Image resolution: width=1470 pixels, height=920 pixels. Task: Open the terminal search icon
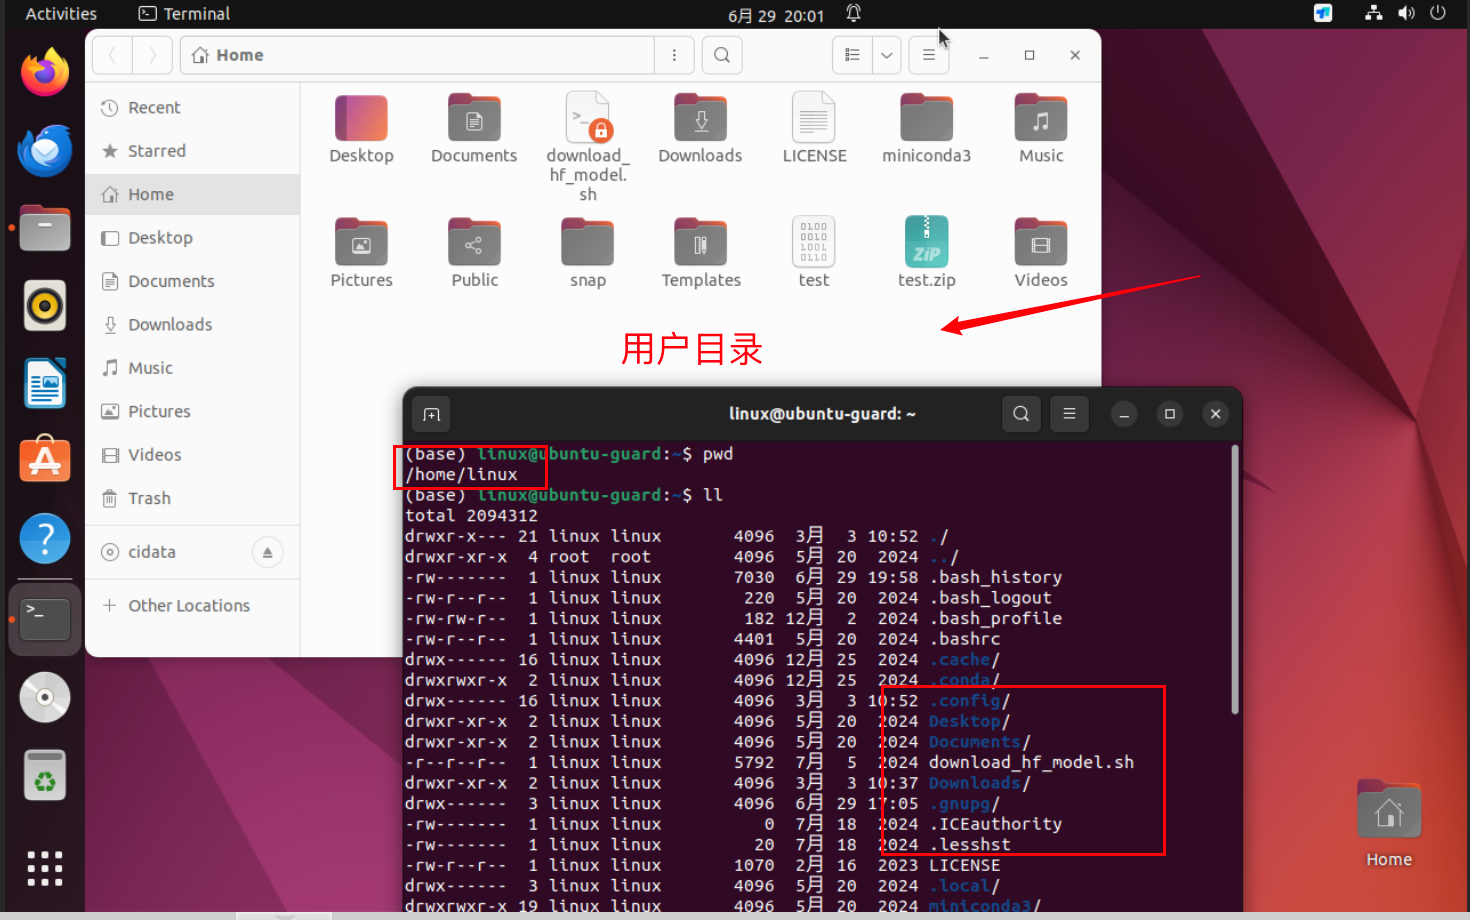pyautogui.click(x=1021, y=414)
